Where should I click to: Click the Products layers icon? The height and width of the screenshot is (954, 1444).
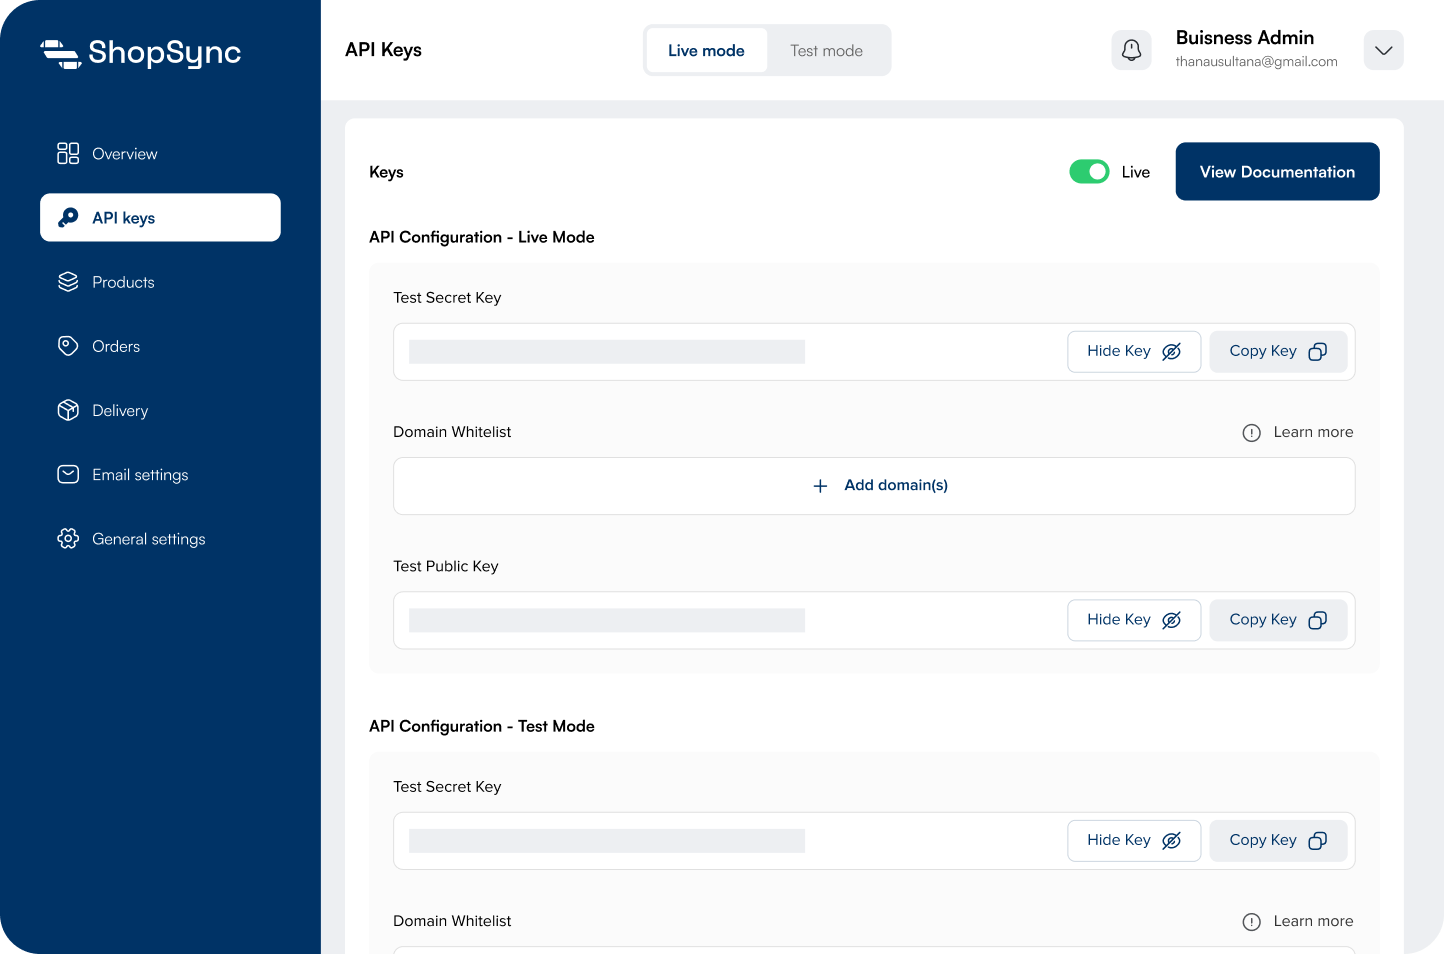pyautogui.click(x=68, y=281)
